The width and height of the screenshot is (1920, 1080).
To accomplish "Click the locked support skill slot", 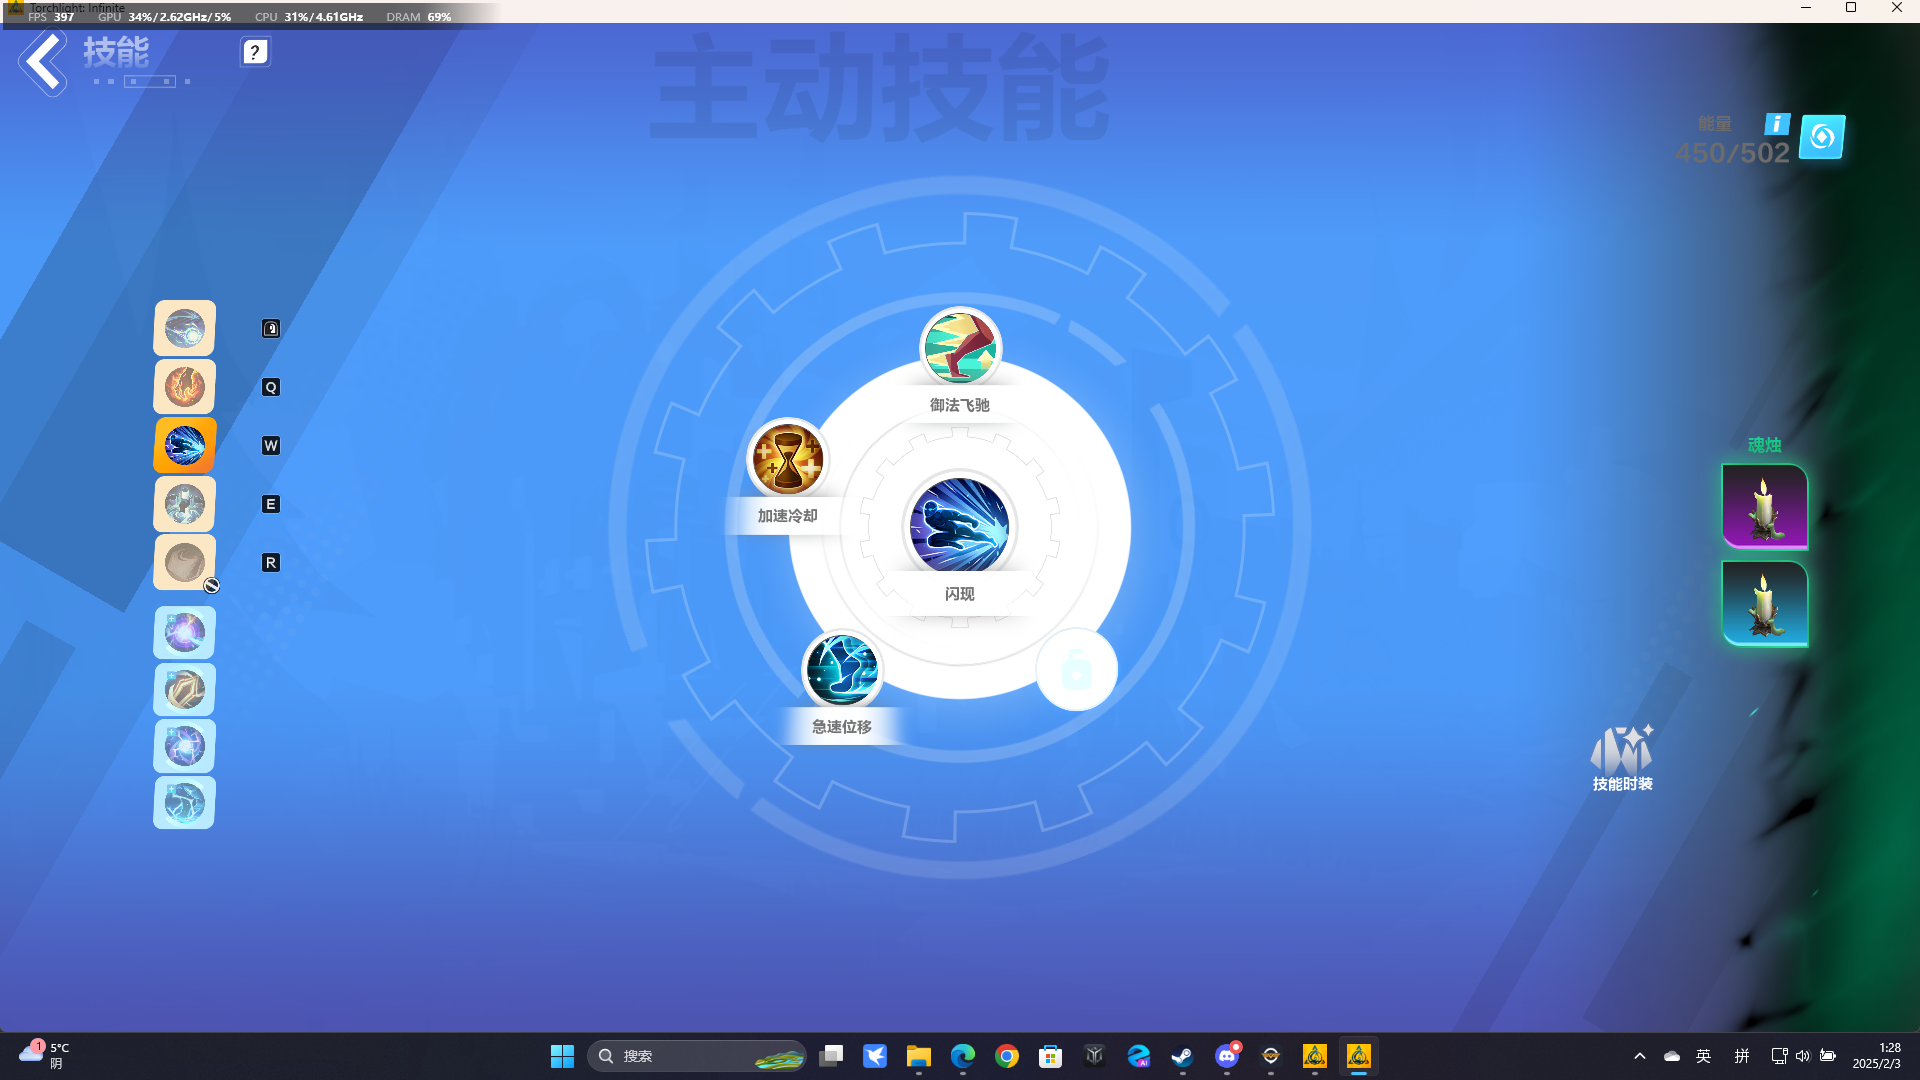I will click(1076, 669).
